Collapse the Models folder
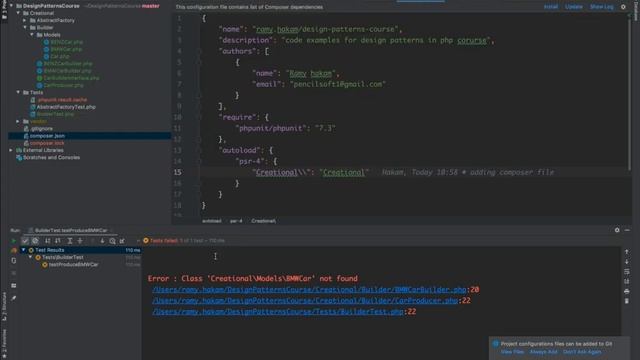This screenshot has width=640, height=360. click(32, 35)
